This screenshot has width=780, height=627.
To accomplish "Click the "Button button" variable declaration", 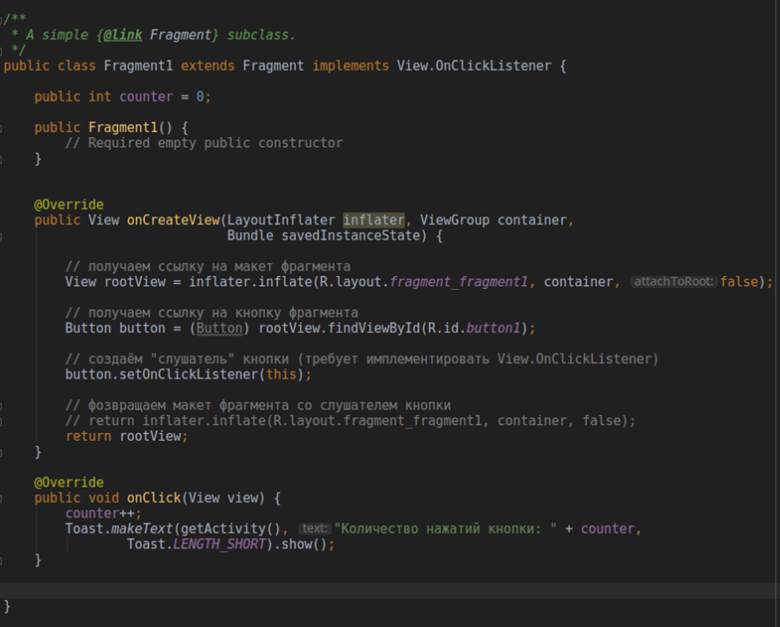I will pos(115,328).
